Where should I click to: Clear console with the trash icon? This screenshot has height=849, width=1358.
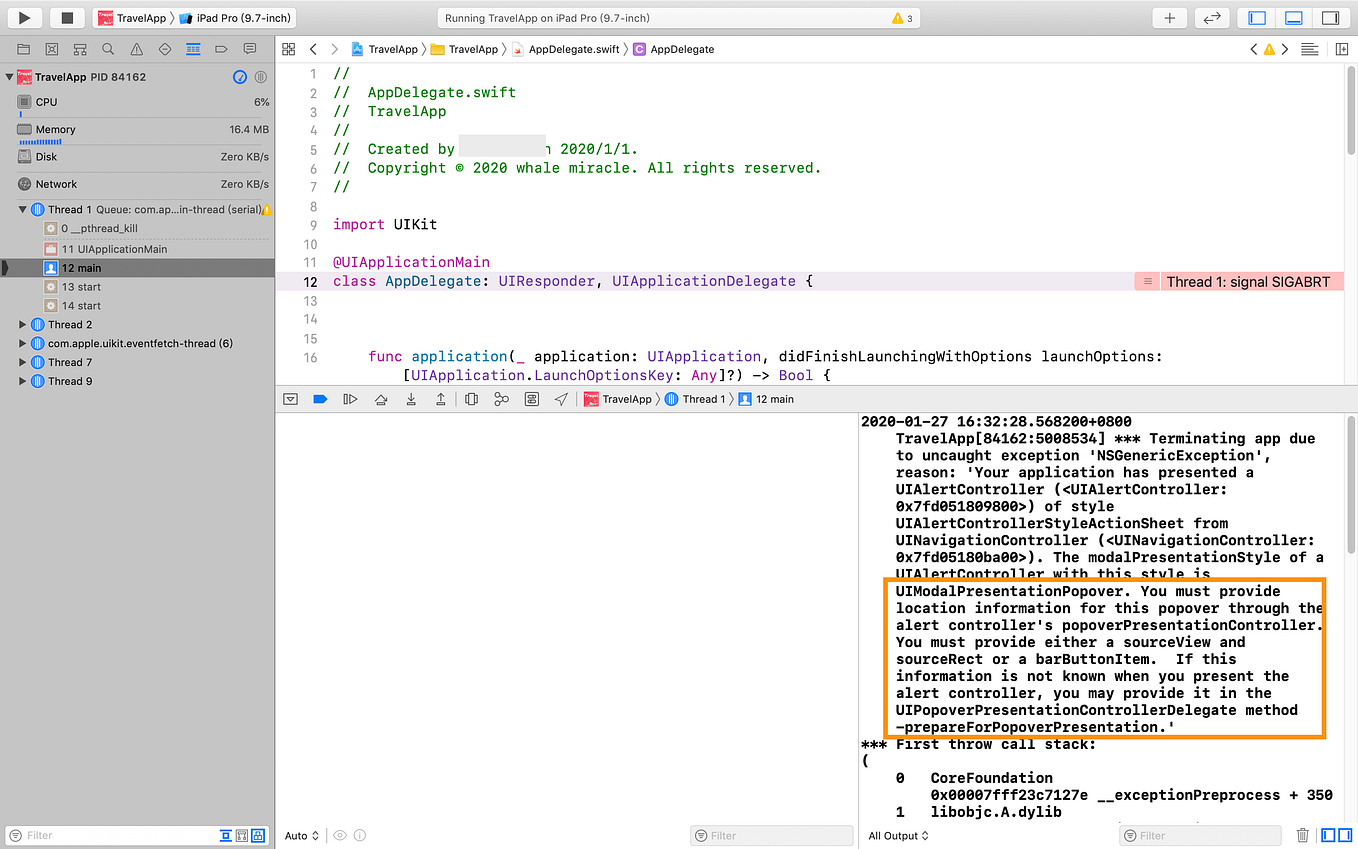click(1302, 835)
